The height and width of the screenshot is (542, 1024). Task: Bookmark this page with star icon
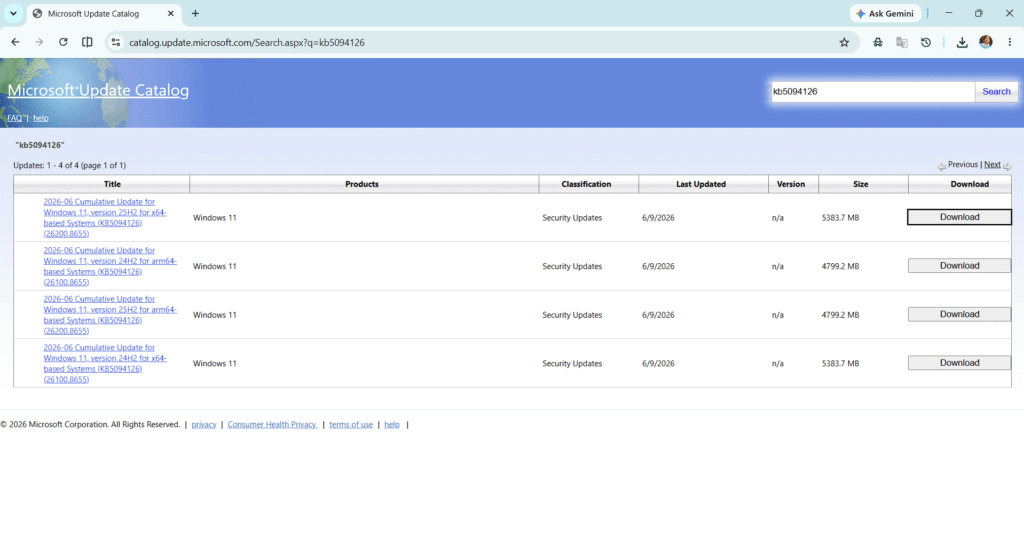tap(844, 42)
